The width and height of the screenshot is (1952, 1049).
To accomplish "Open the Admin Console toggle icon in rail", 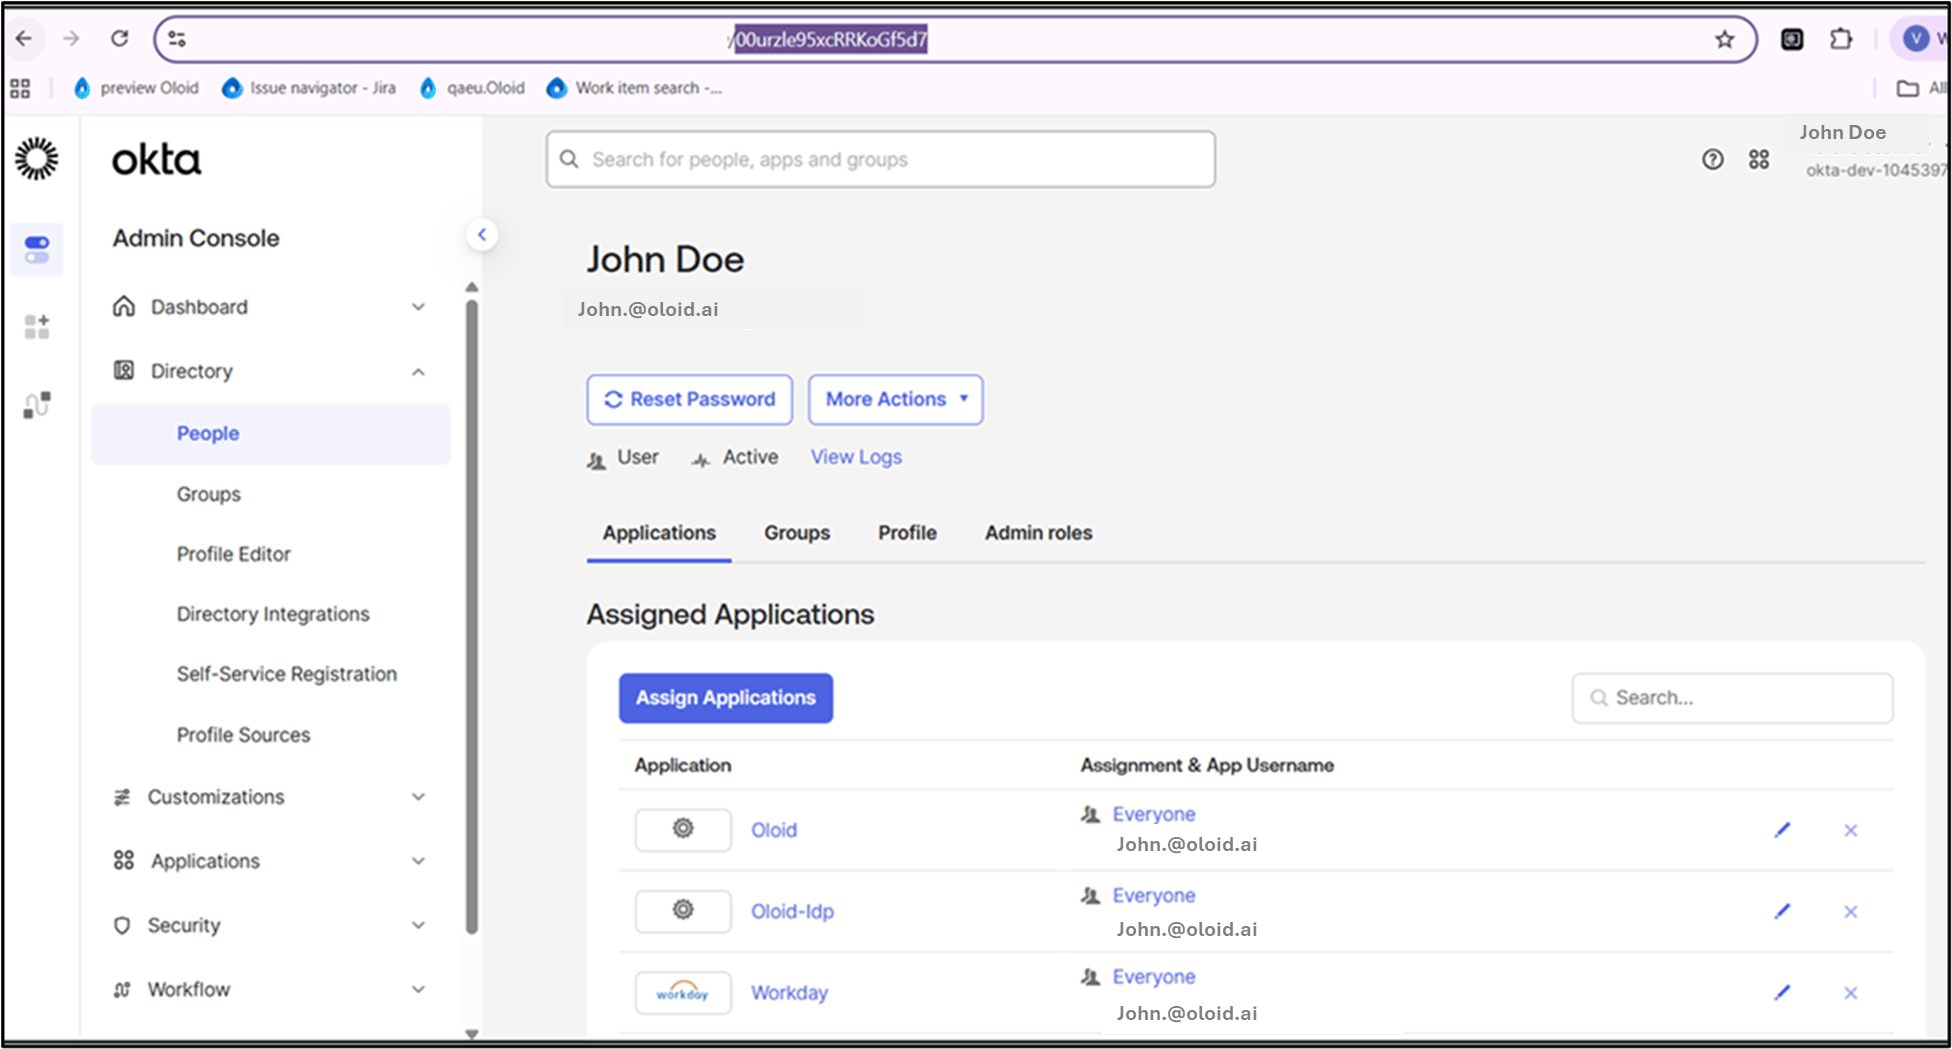I will click(x=37, y=249).
